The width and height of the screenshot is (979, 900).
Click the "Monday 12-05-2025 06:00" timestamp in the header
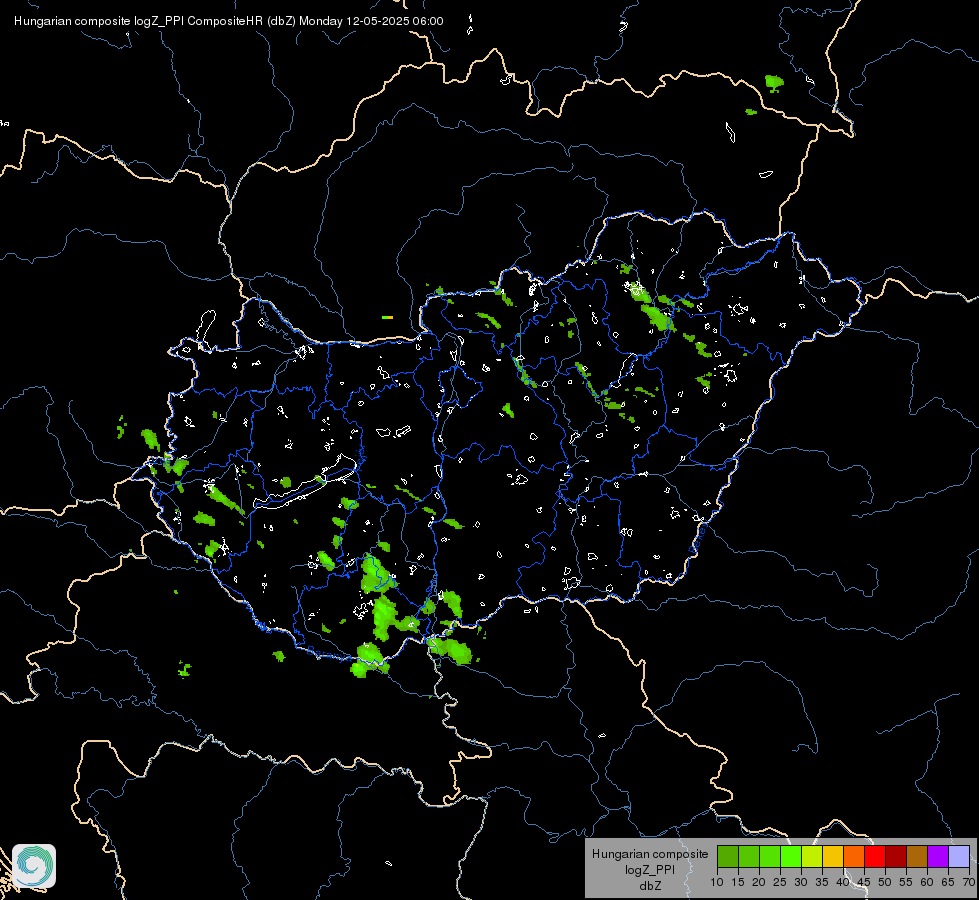[371, 21]
